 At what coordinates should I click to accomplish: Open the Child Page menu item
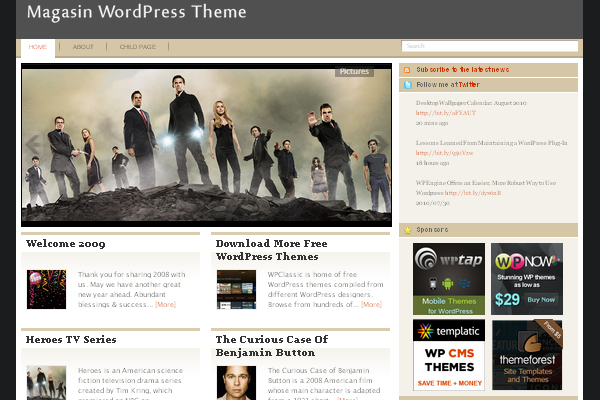click(x=138, y=47)
